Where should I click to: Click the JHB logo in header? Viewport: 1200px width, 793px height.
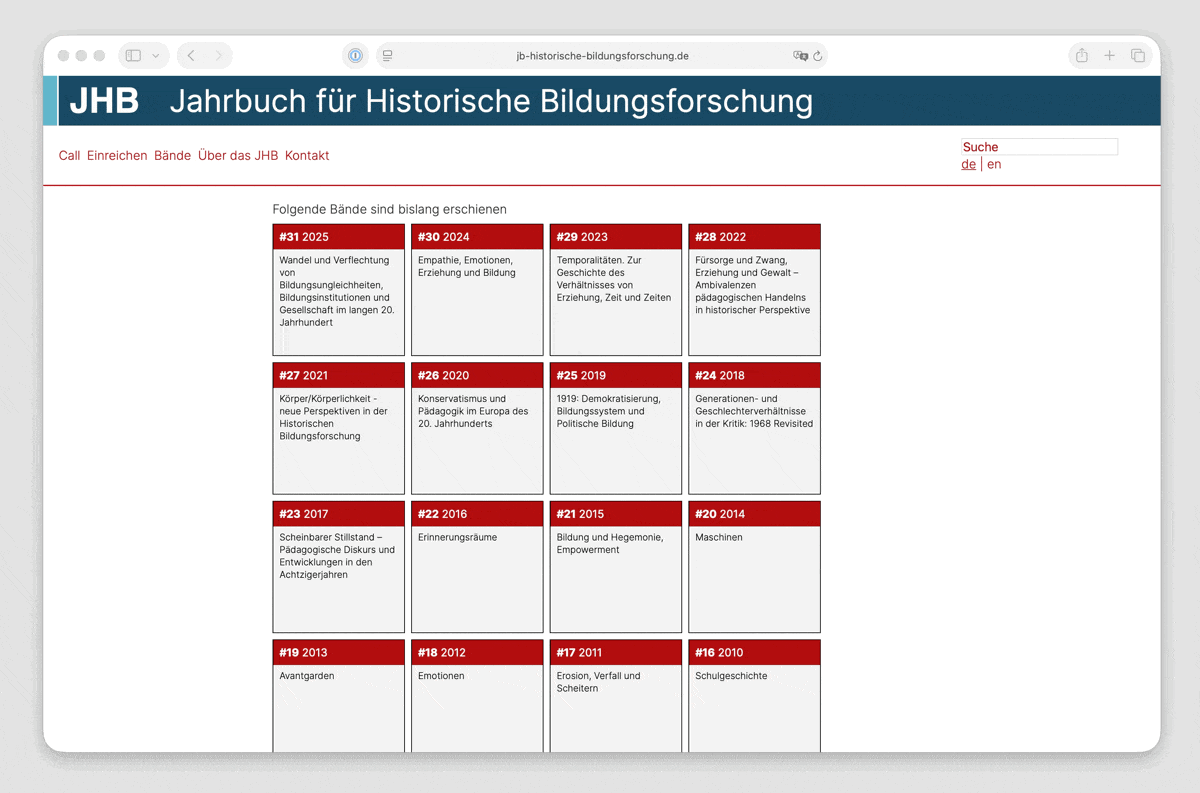click(x=104, y=101)
